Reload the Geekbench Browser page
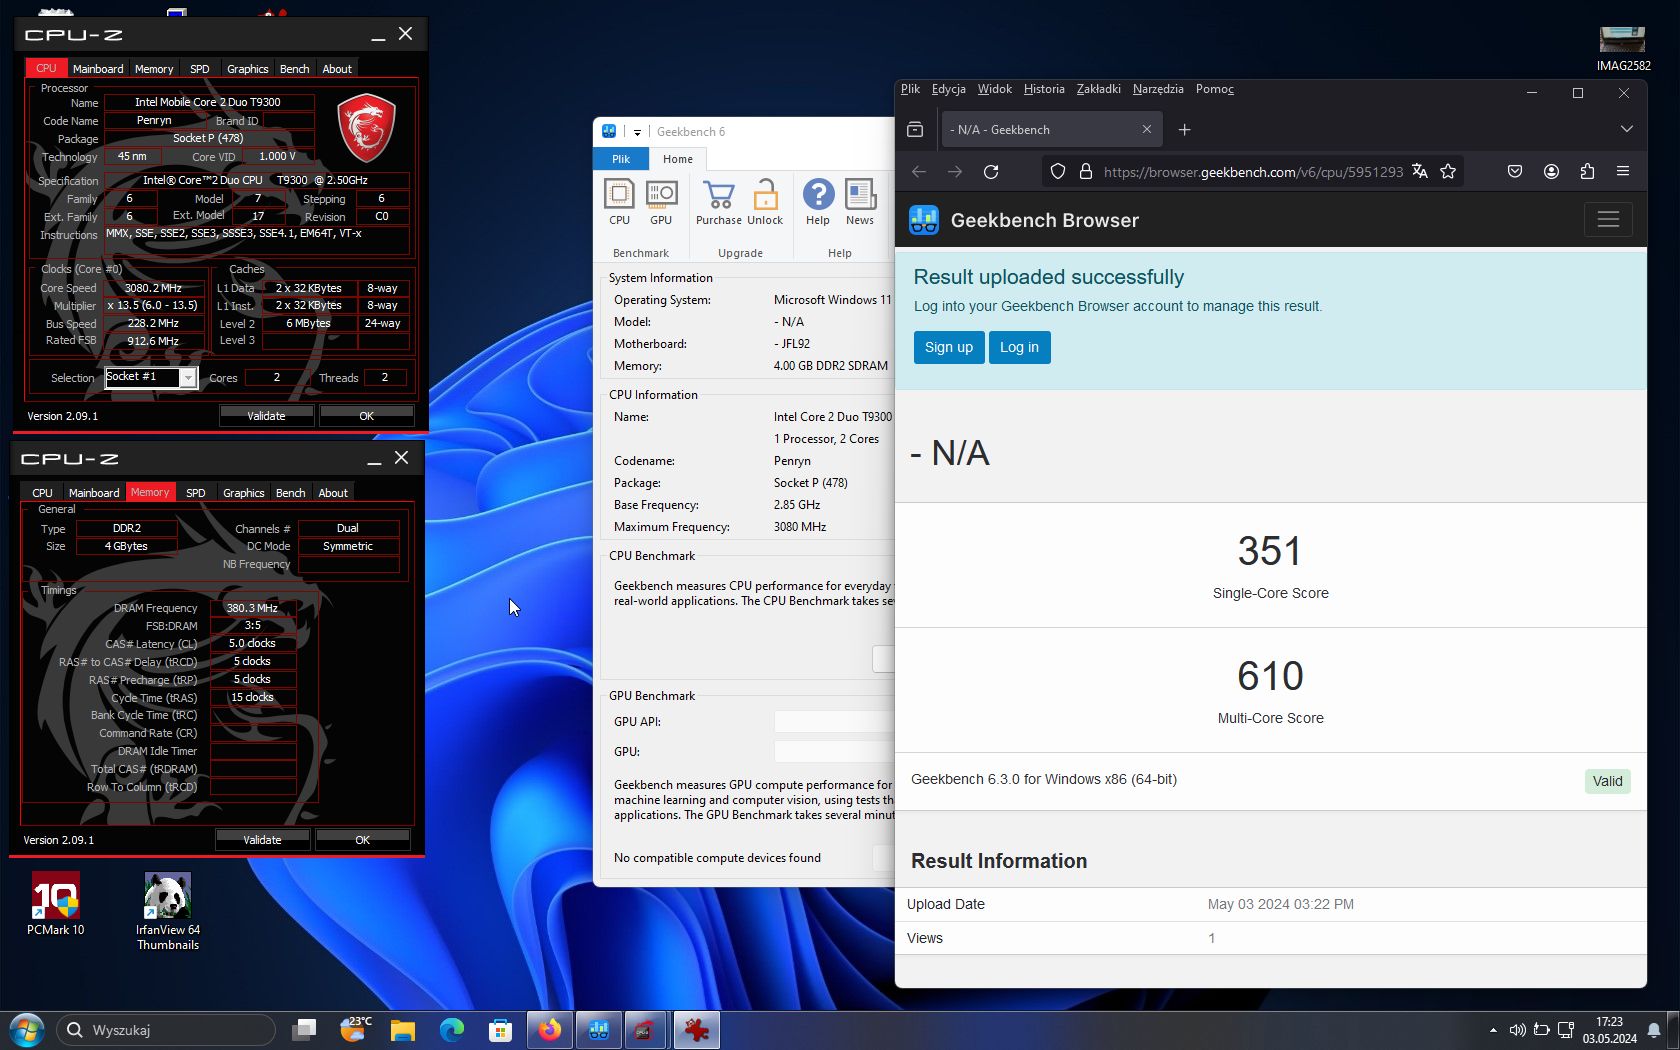 pyautogui.click(x=991, y=172)
